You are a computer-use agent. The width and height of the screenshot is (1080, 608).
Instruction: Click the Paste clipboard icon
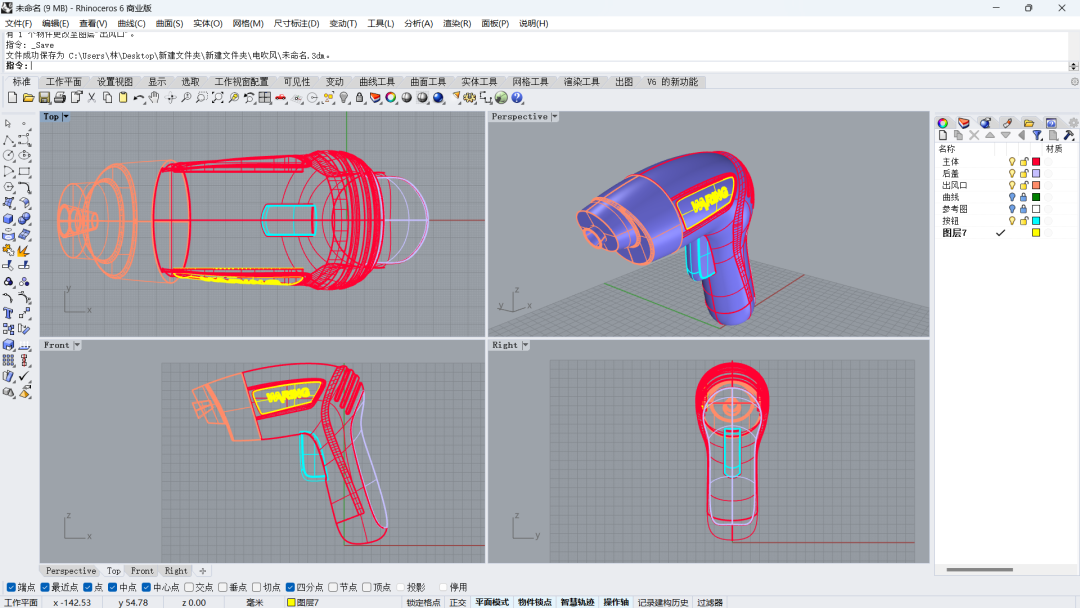[x=123, y=98]
